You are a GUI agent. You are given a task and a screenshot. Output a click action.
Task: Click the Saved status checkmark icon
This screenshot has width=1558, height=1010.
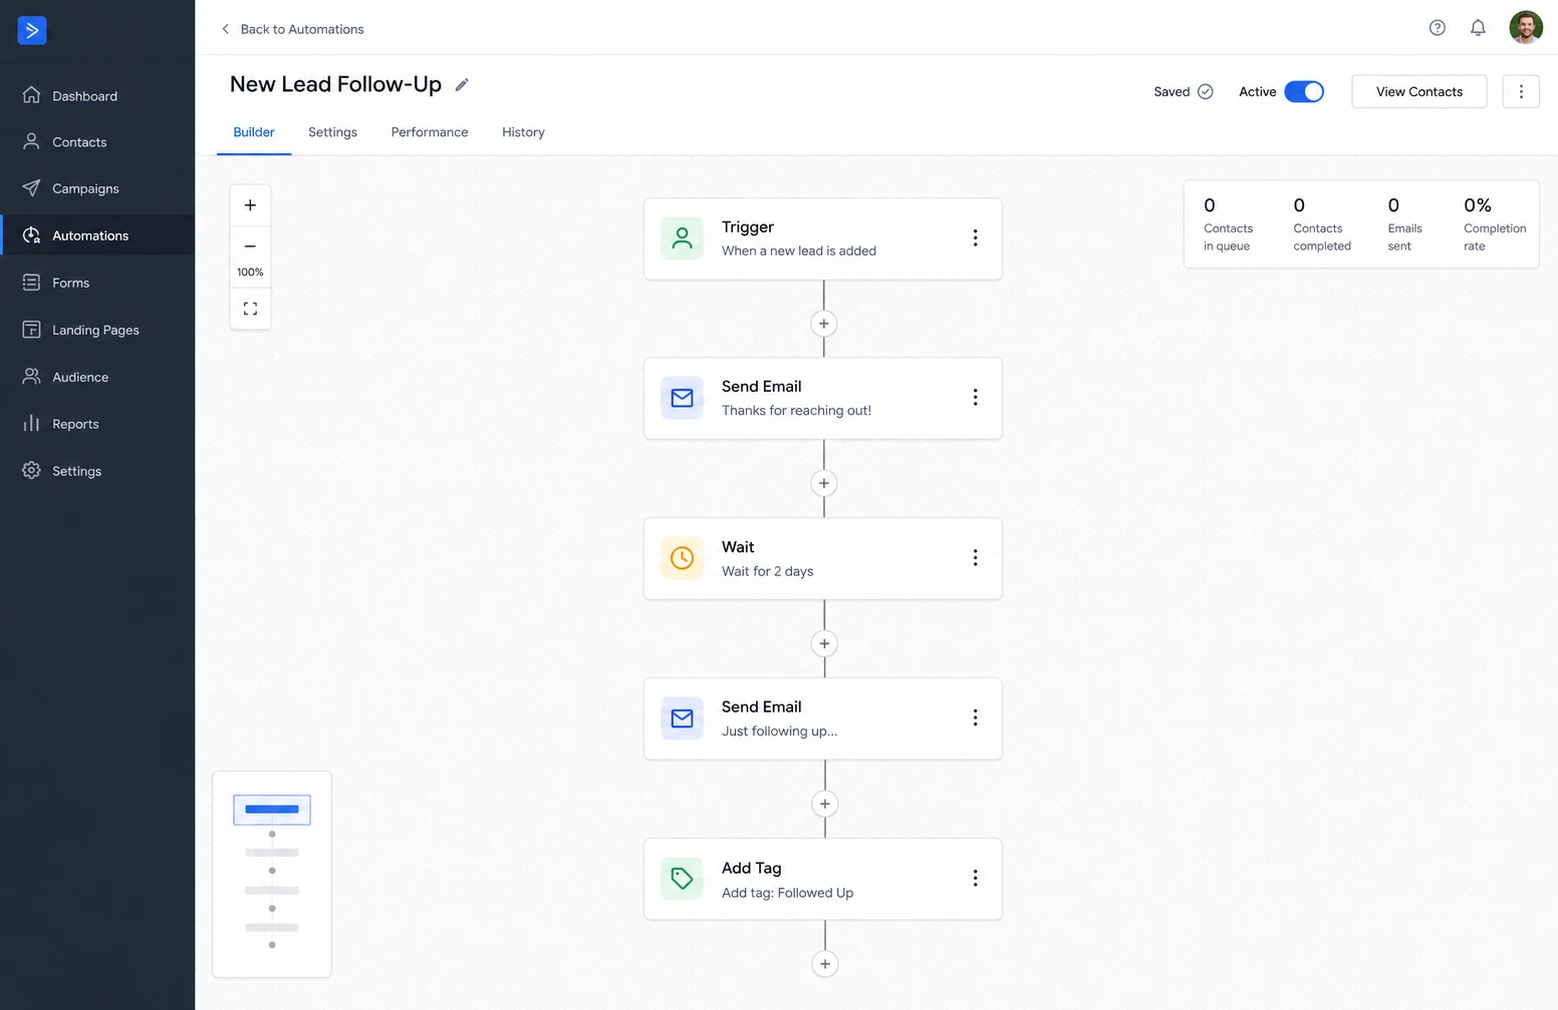pos(1206,92)
